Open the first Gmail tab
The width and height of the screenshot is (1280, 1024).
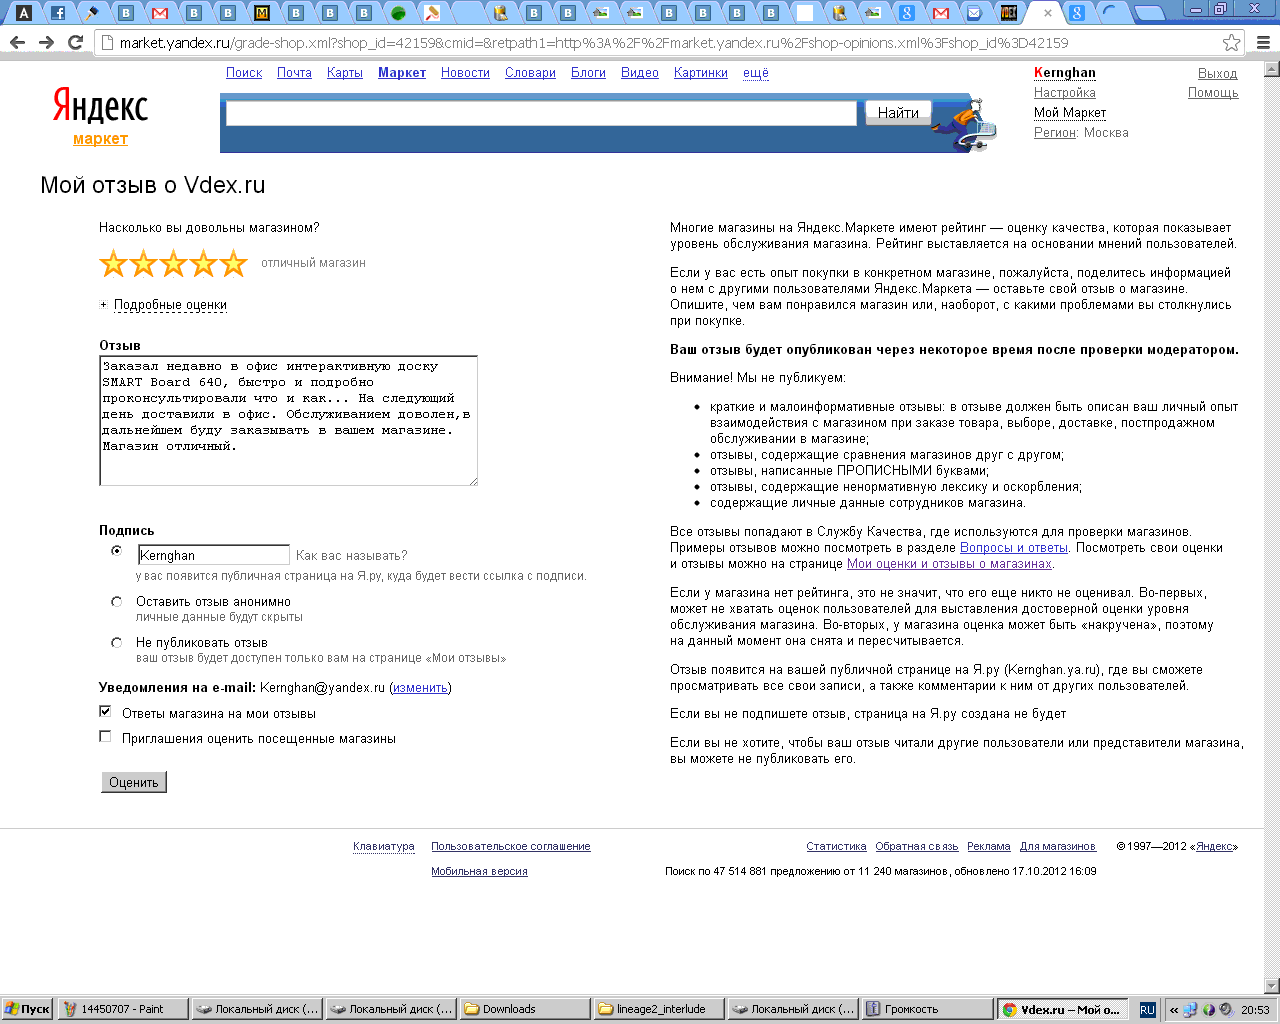coord(159,13)
